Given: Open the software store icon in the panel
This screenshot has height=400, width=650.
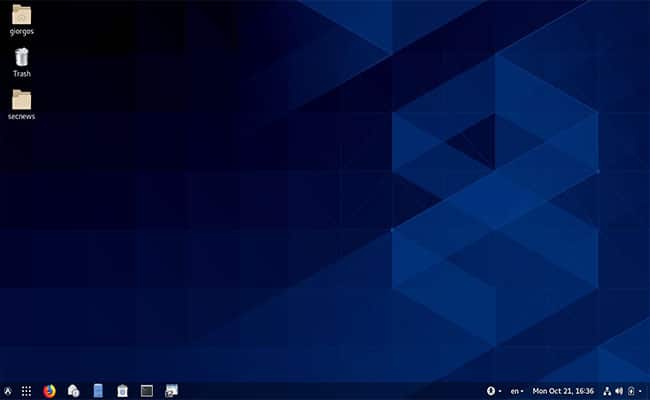Looking at the screenshot, I should 73,391.
